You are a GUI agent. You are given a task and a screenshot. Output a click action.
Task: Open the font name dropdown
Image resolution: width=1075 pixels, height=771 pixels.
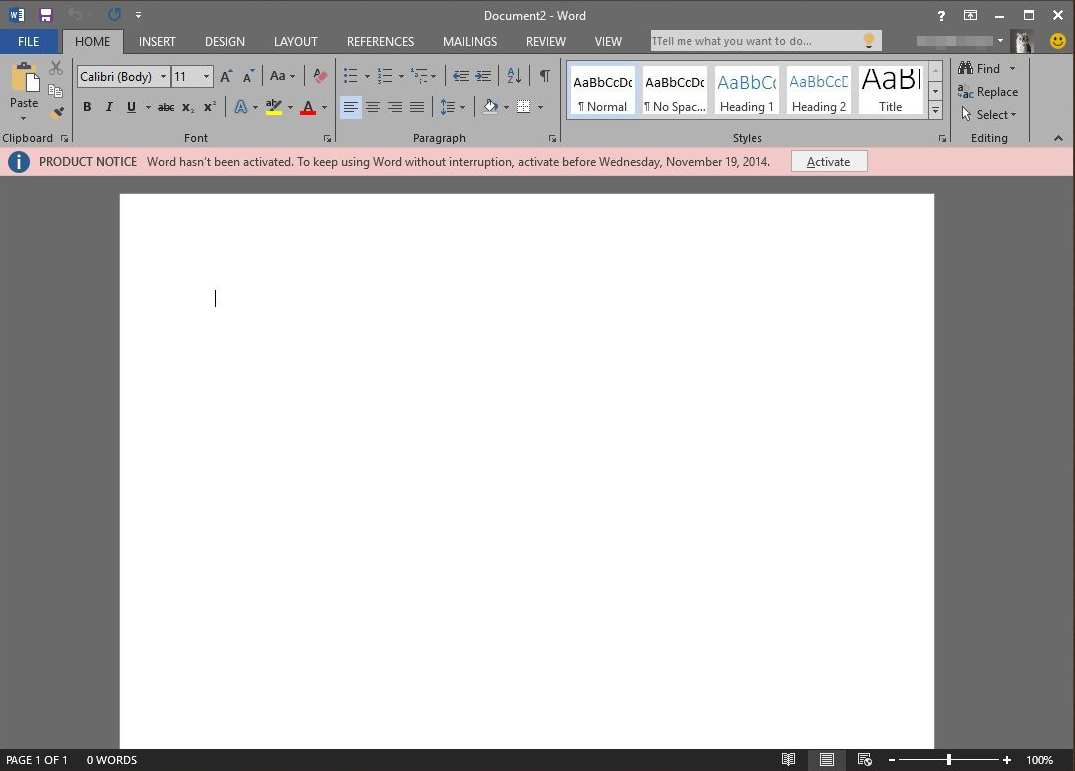(x=163, y=77)
